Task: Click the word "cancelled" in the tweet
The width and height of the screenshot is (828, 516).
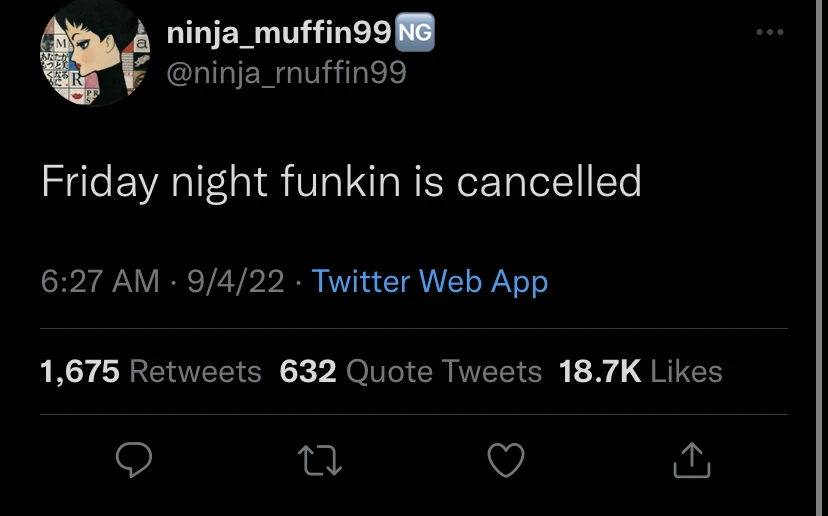Action: coord(549,182)
